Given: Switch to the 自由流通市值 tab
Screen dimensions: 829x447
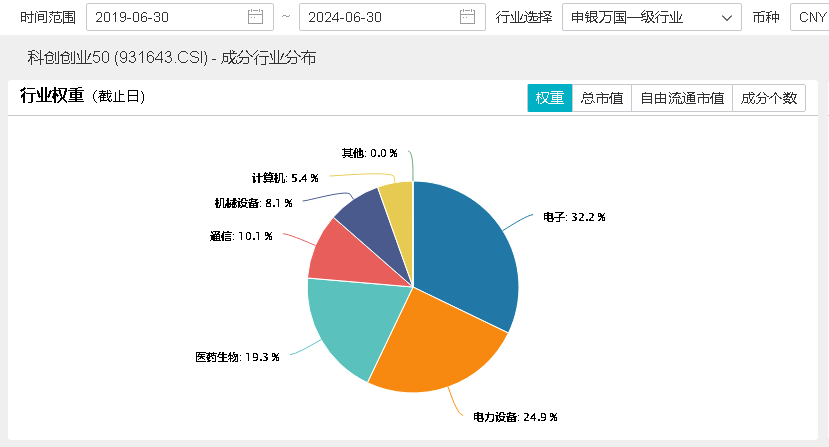Looking at the screenshot, I should pos(681,98).
